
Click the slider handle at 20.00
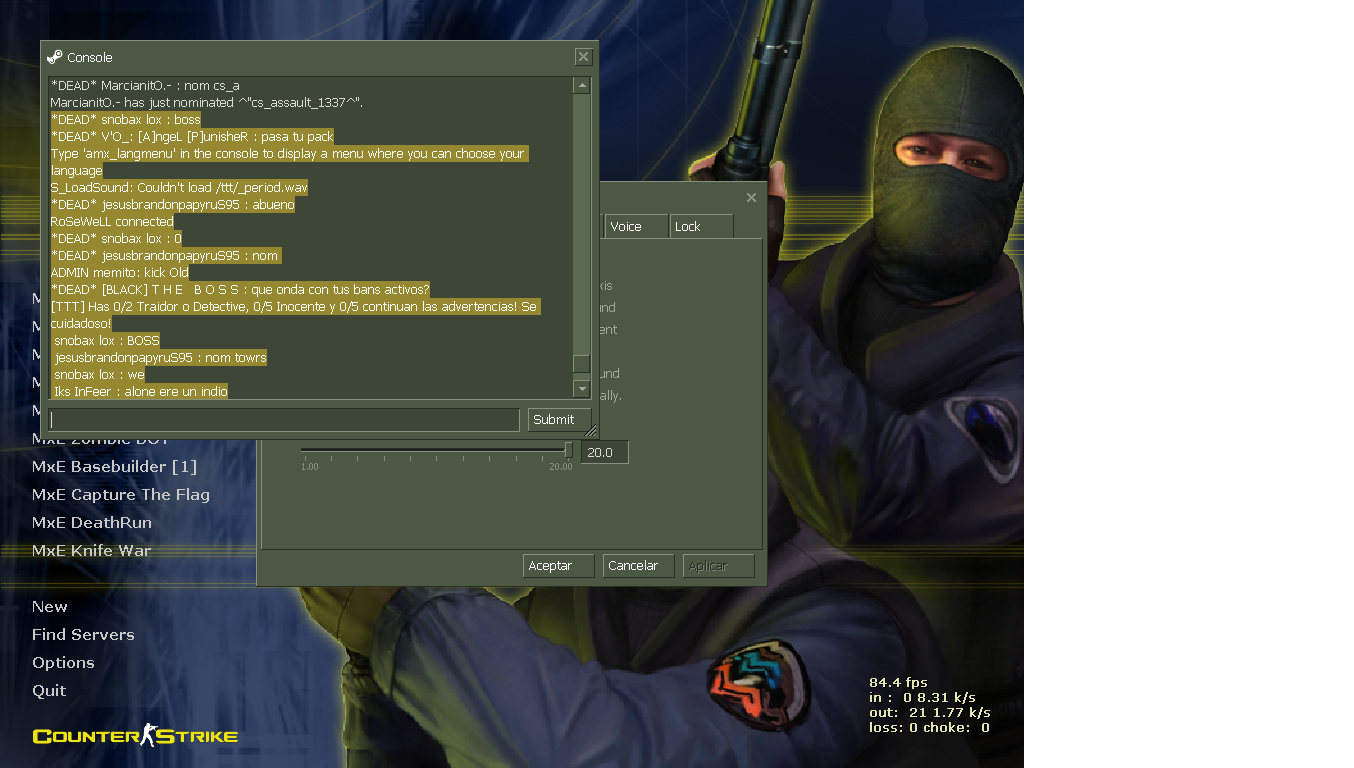[x=568, y=450]
